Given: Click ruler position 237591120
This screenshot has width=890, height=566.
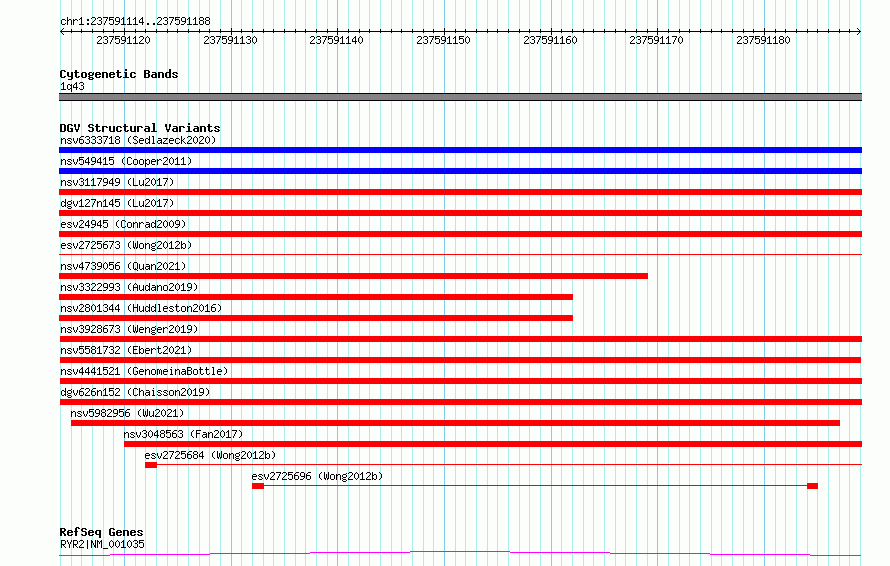Looking at the screenshot, I should click(124, 40).
